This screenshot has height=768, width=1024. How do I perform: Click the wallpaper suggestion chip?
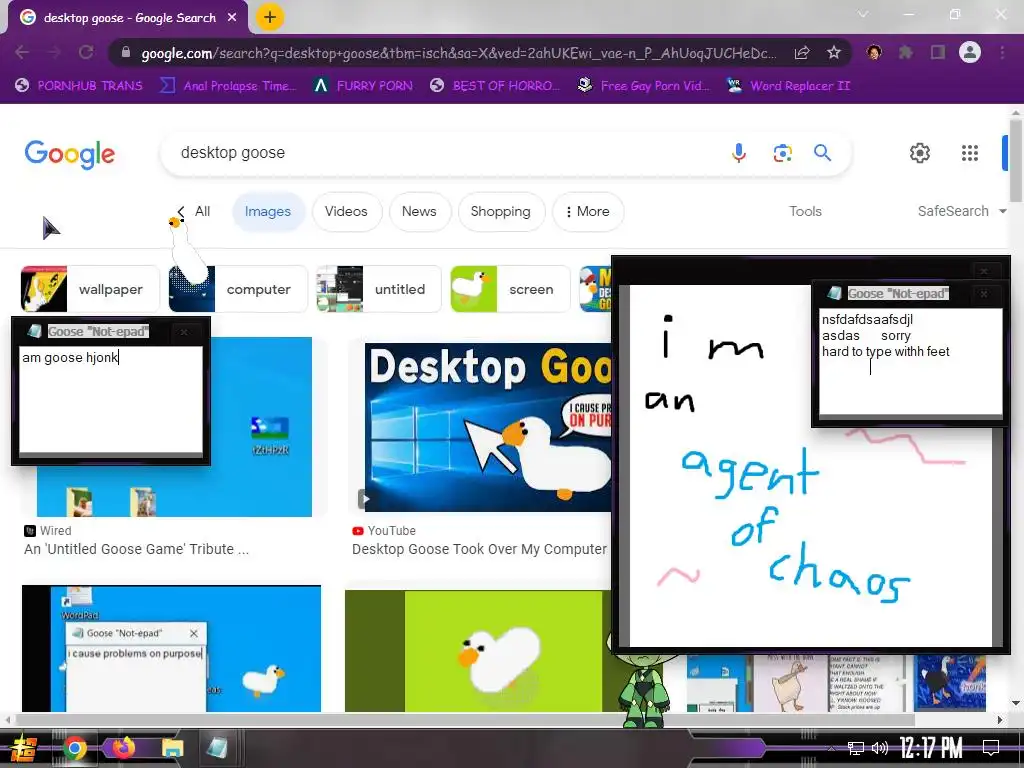[x=90, y=289]
